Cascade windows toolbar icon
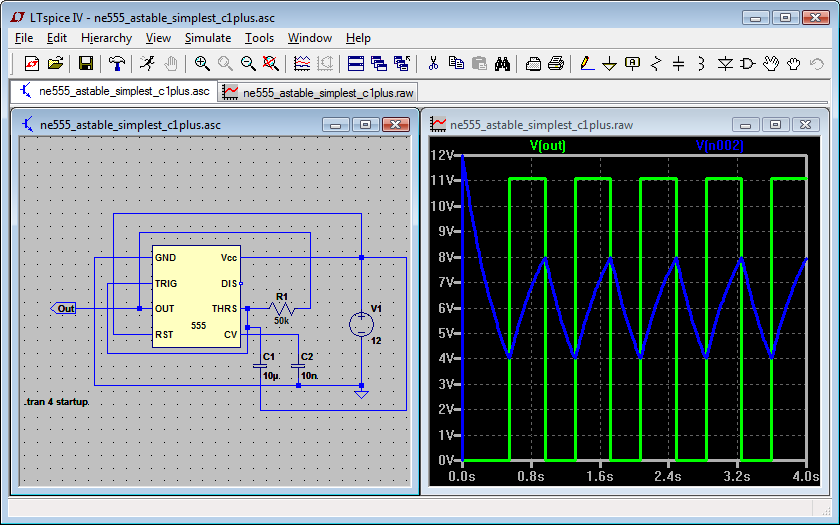The width and height of the screenshot is (840, 525). [x=379, y=64]
